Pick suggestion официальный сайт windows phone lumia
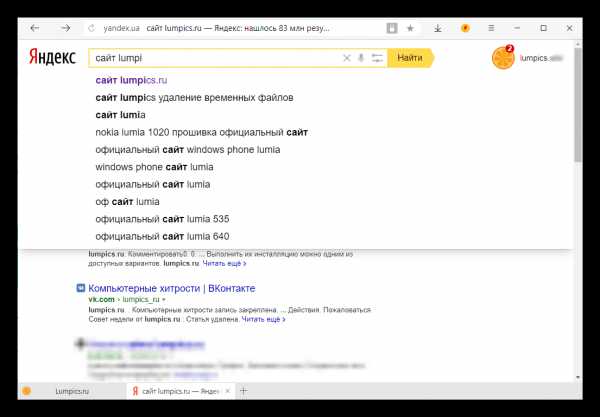600x417 pixels. [188, 150]
